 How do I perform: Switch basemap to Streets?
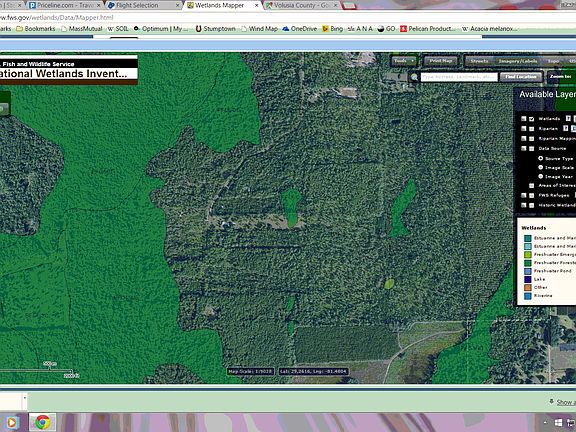[x=479, y=61]
